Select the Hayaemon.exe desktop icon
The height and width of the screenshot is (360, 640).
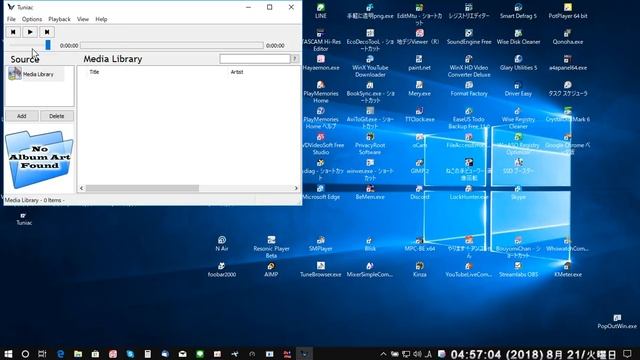[x=321, y=63]
